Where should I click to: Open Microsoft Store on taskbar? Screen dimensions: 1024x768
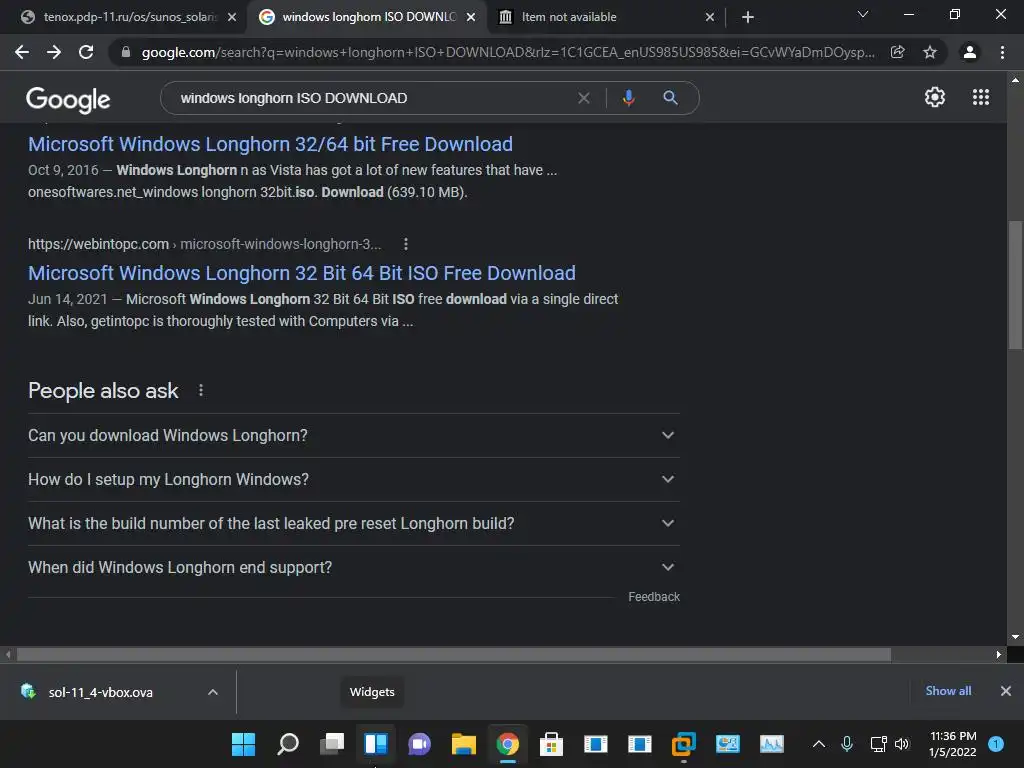point(551,744)
